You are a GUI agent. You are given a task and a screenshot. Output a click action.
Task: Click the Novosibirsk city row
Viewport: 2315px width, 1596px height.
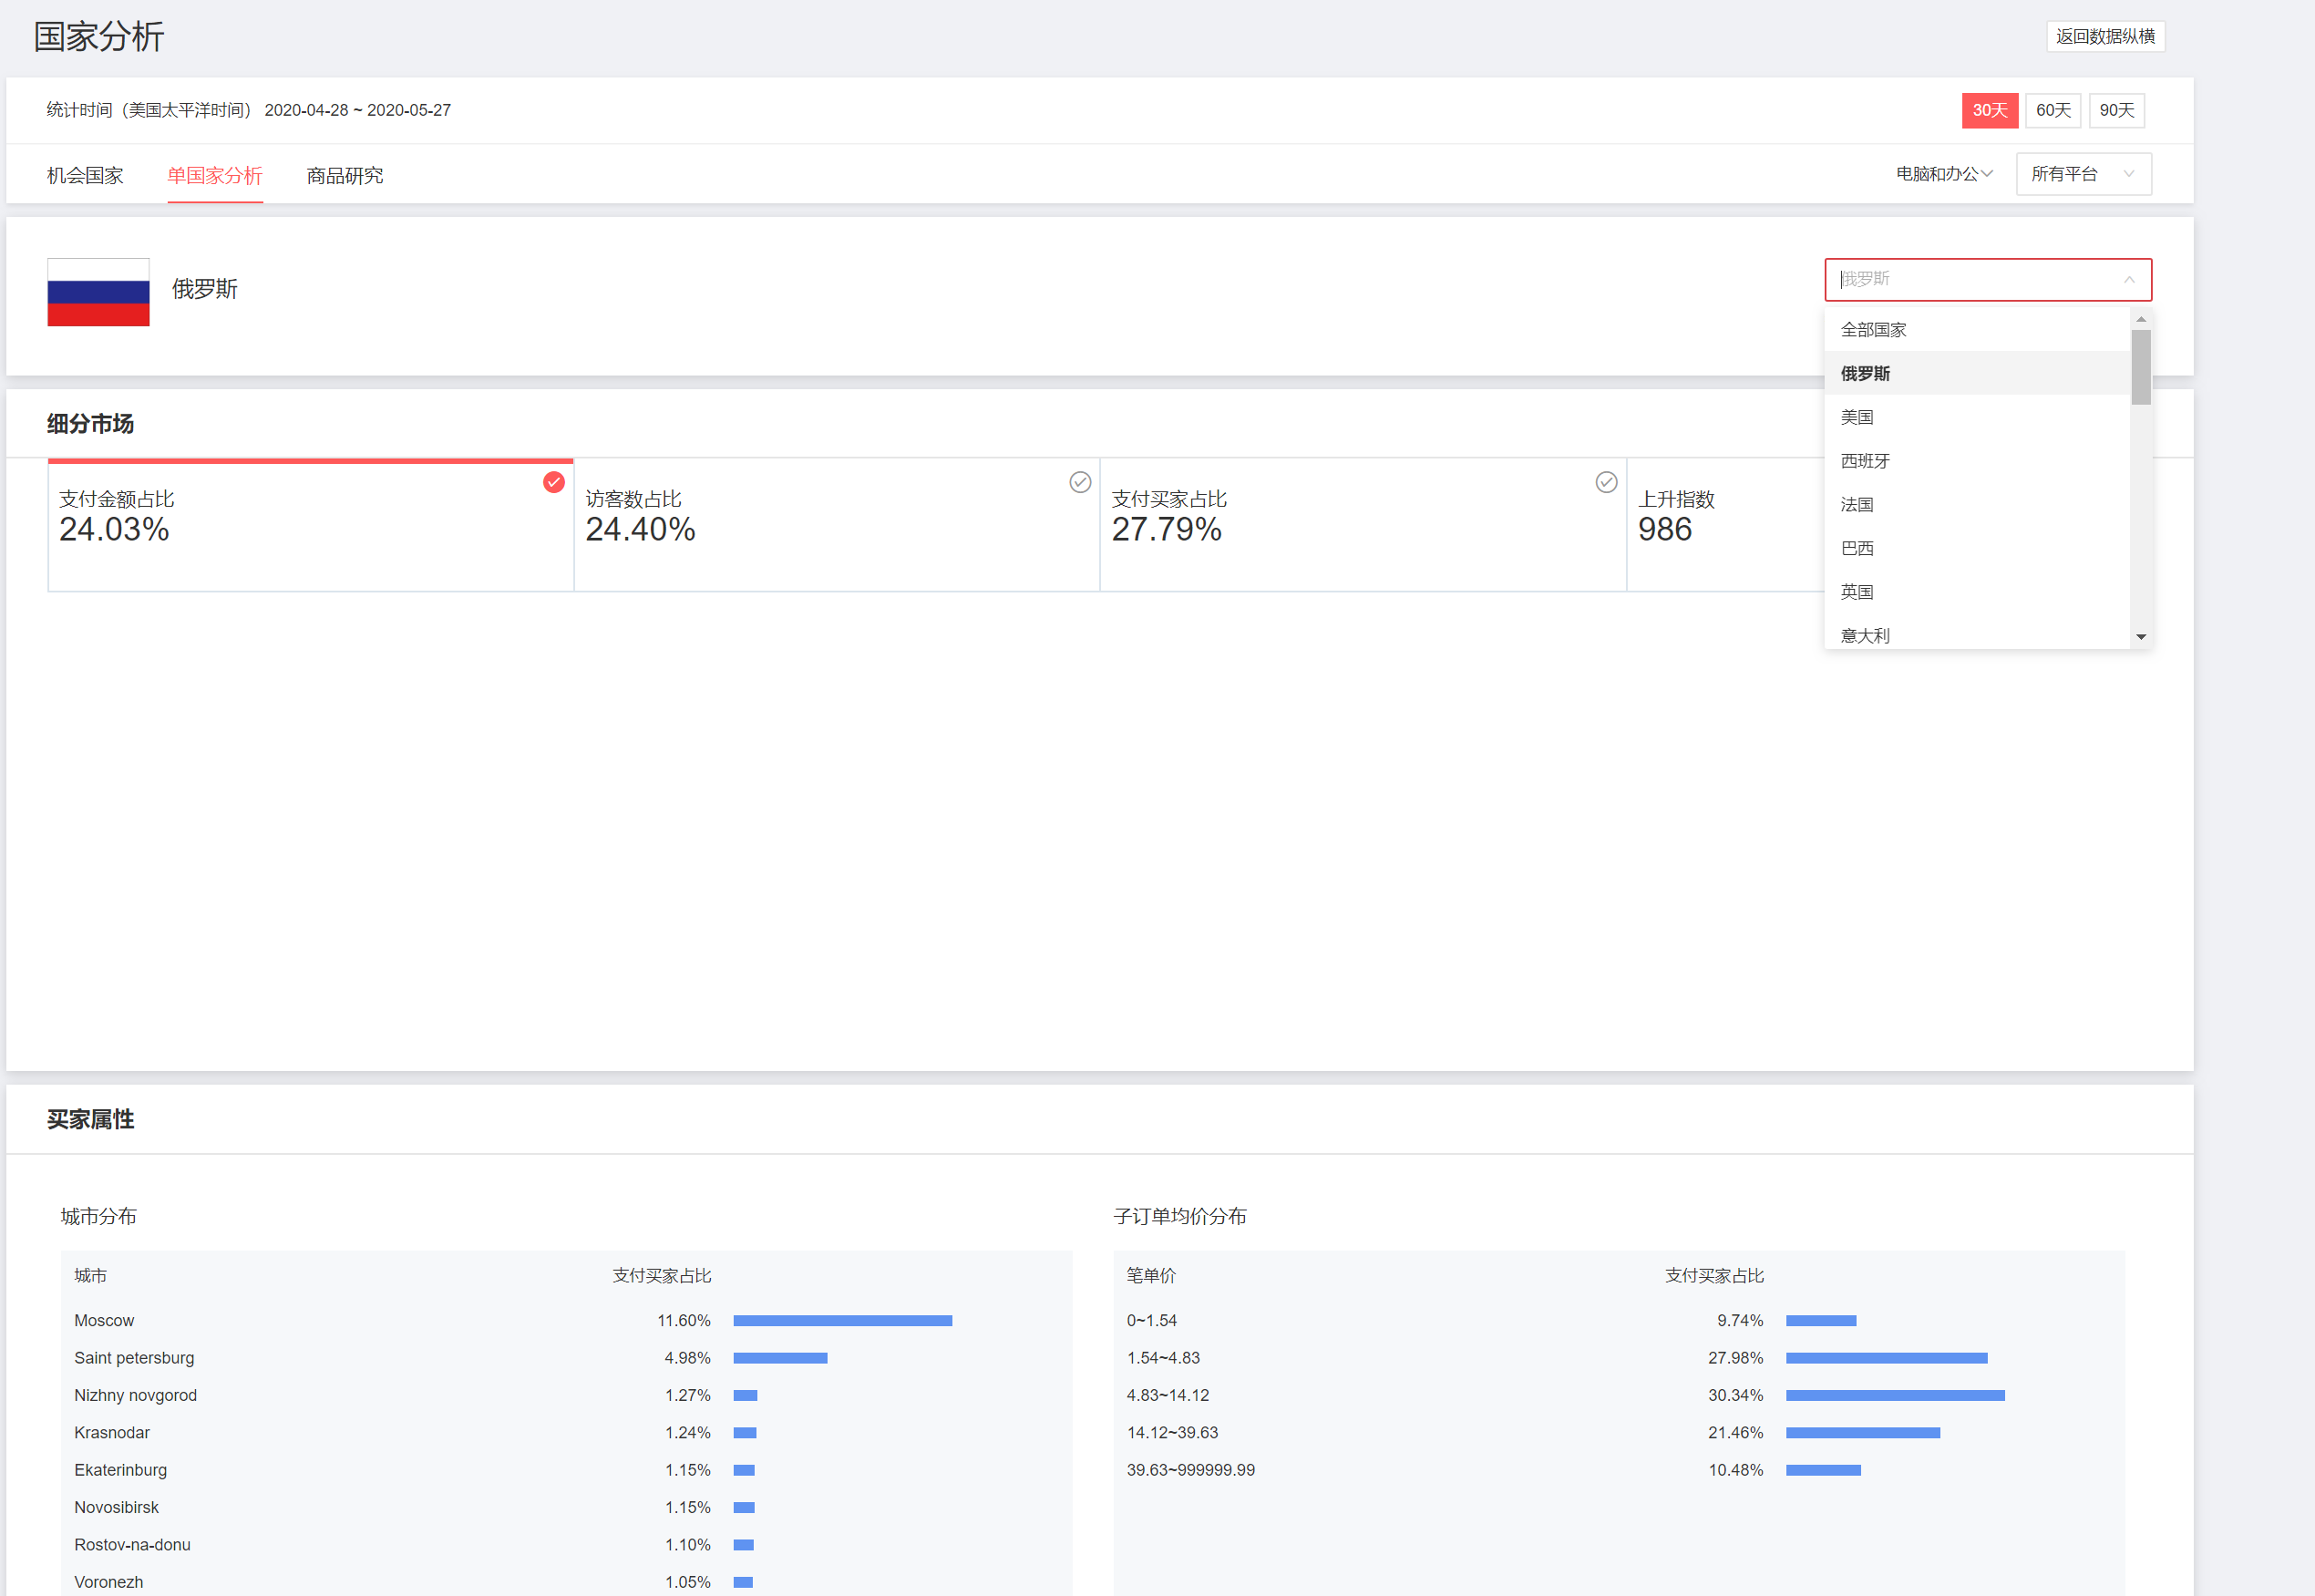(x=566, y=1507)
